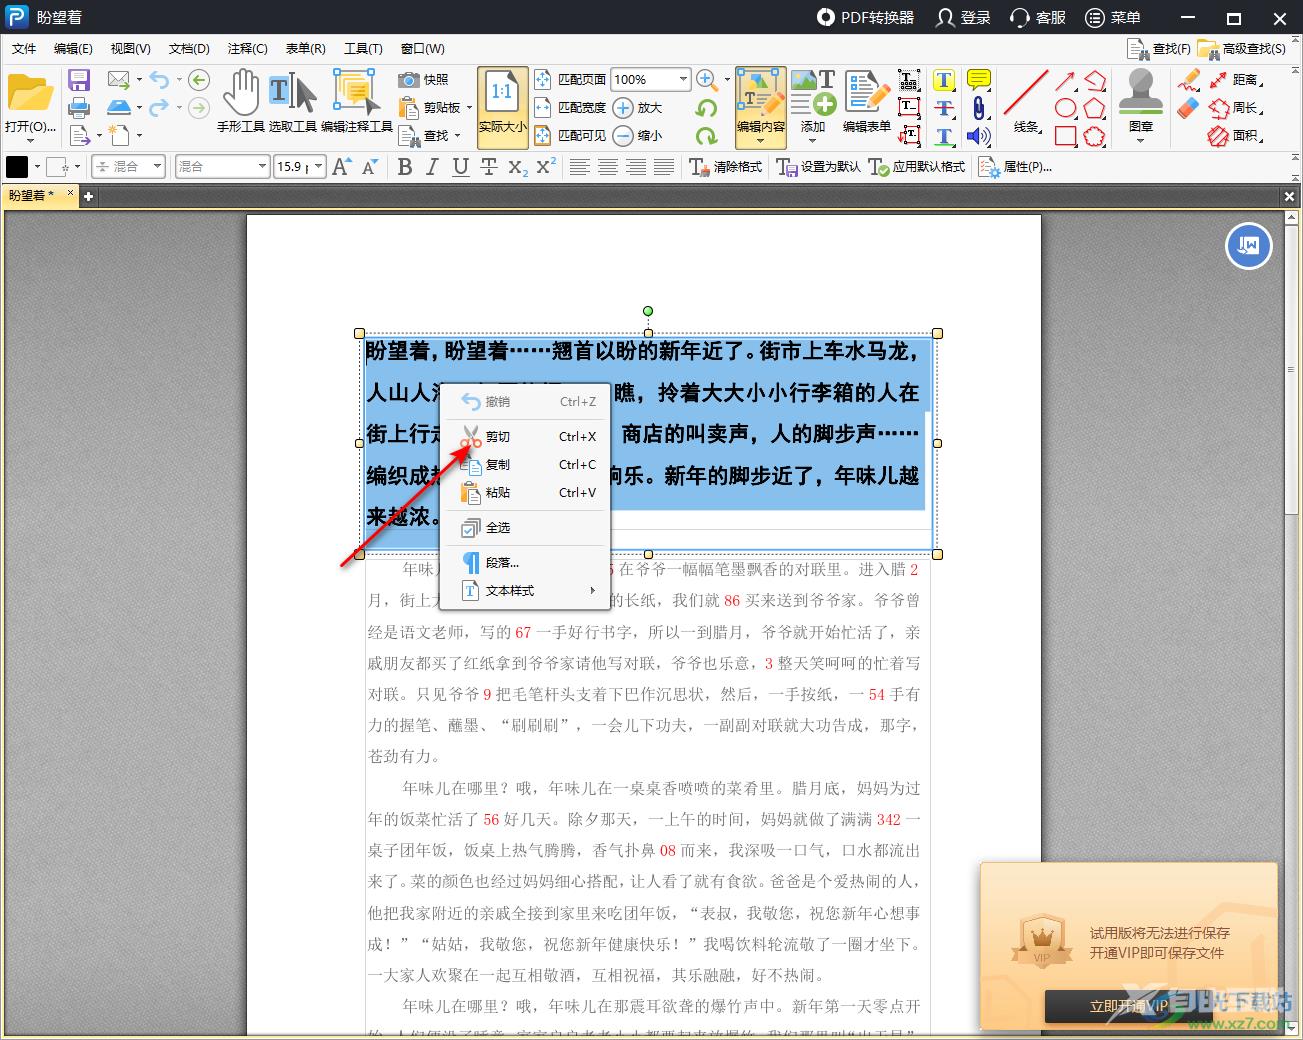Select the Strikeout text tool
This screenshot has height=1040, width=1303.
(x=944, y=108)
